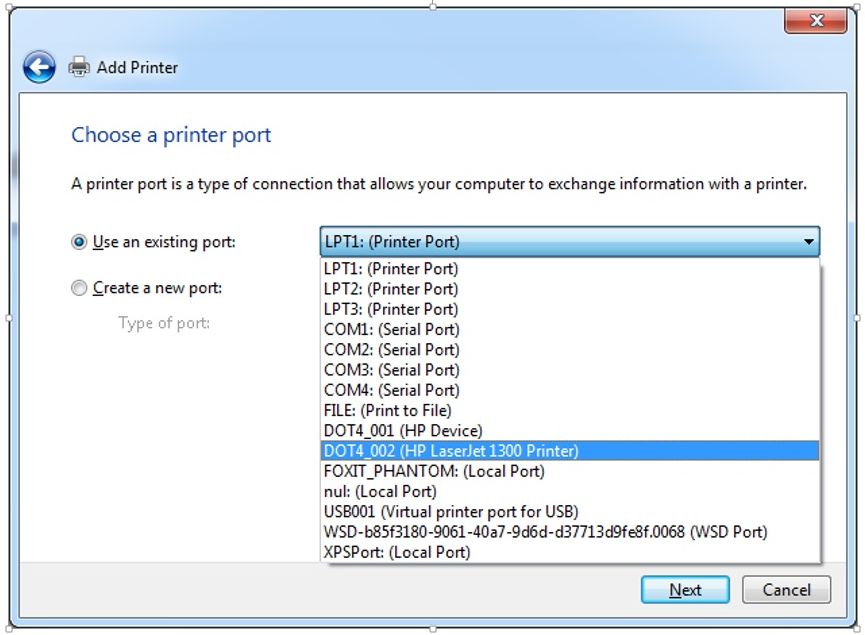Select DOT4_001 (HP Device) port
The image size is (865, 635).
coord(570,431)
